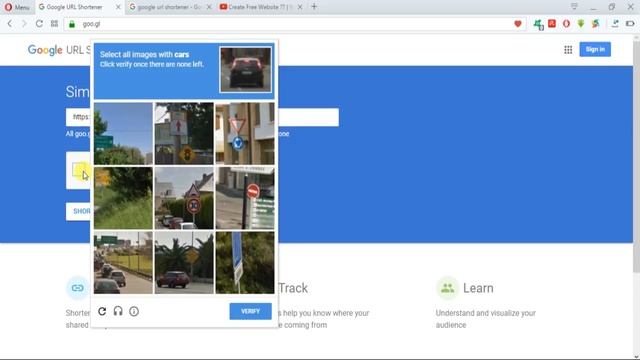
Task: Bookmark page with the heart icon
Action: 518,24
